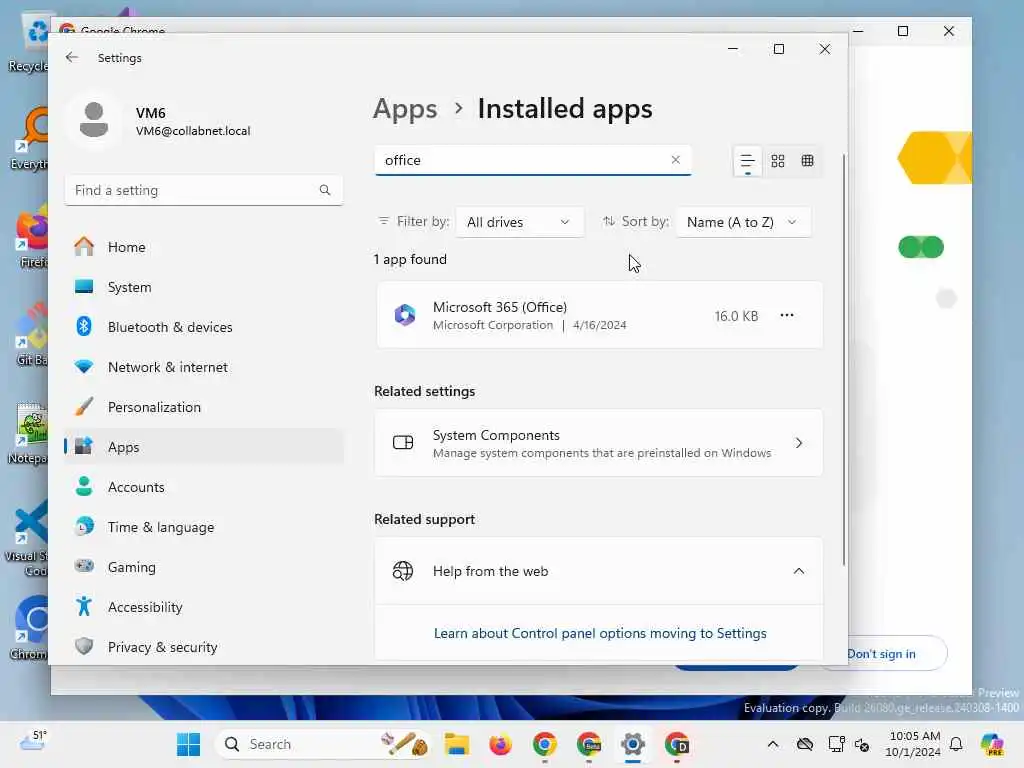Go back with the Settings back arrow
The width and height of the screenshot is (1024, 768).
(72, 57)
